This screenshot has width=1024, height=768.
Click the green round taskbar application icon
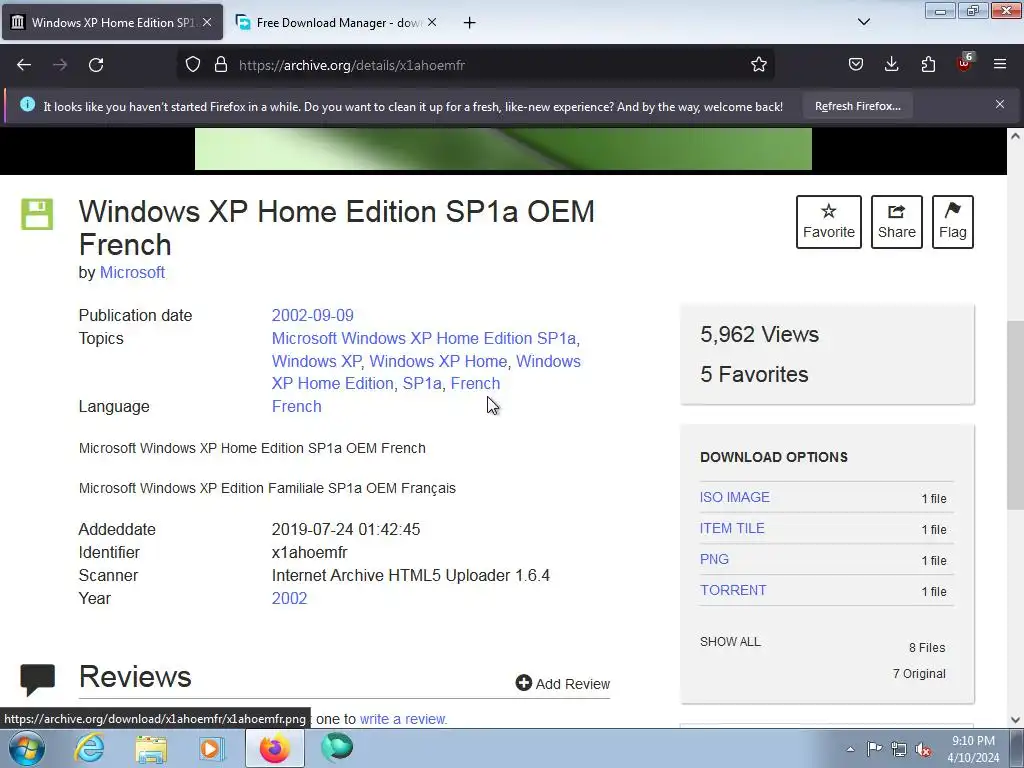click(337, 748)
